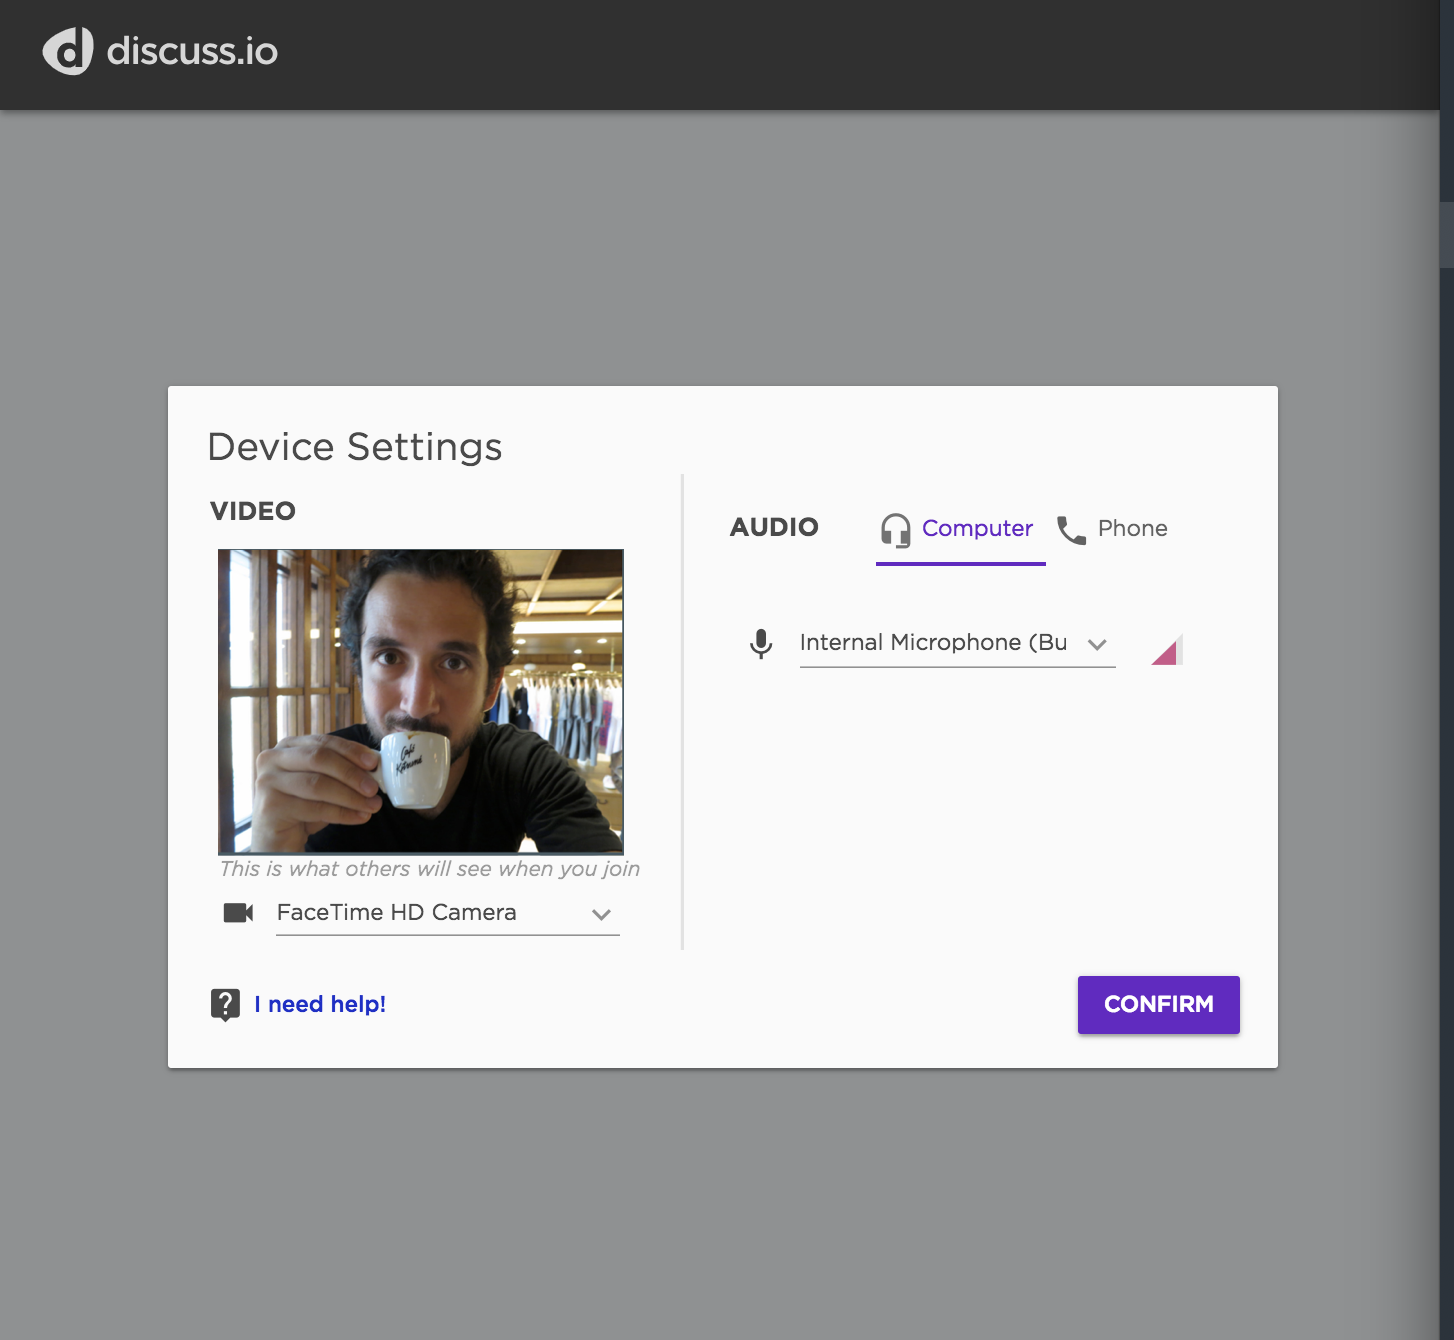Screen dimensions: 1454x1340
Task: Click the Device Settings heading area
Action: coord(355,447)
